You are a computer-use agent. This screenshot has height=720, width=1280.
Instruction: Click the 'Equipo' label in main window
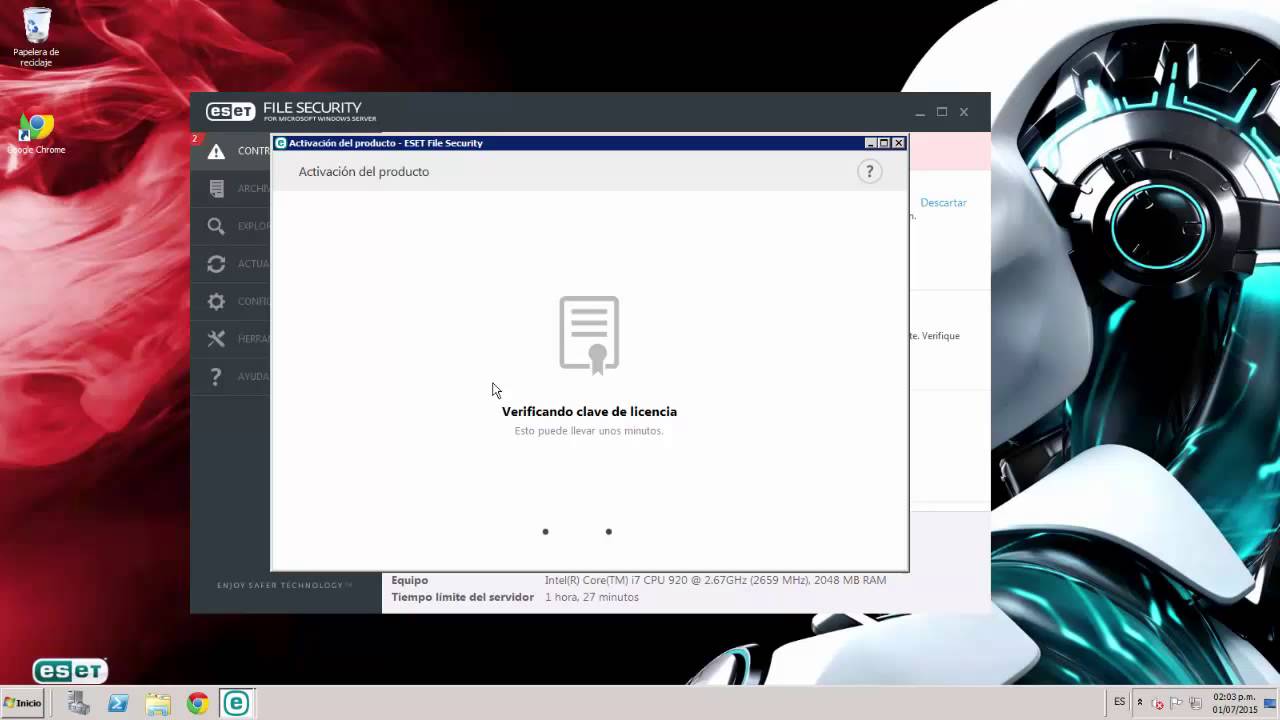[410, 580]
